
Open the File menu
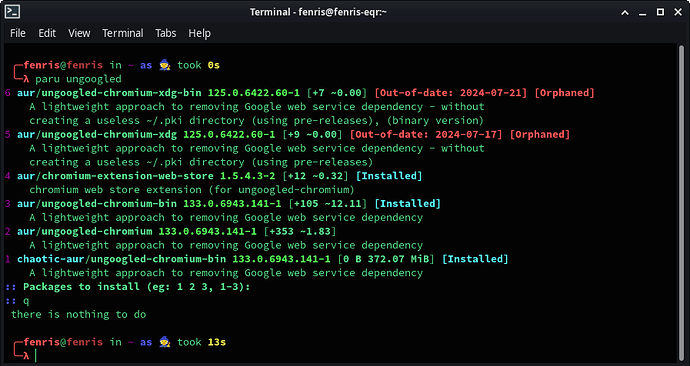pyautogui.click(x=18, y=33)
